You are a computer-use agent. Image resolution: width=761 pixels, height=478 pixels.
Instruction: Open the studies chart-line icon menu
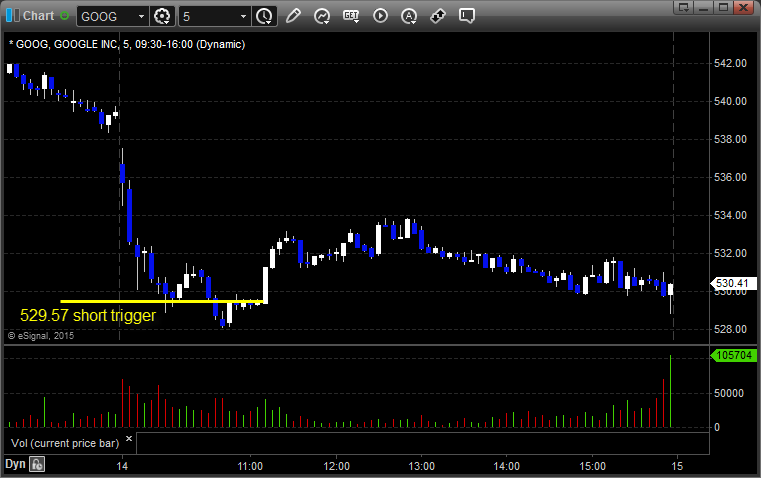click(x=322, y=16)
